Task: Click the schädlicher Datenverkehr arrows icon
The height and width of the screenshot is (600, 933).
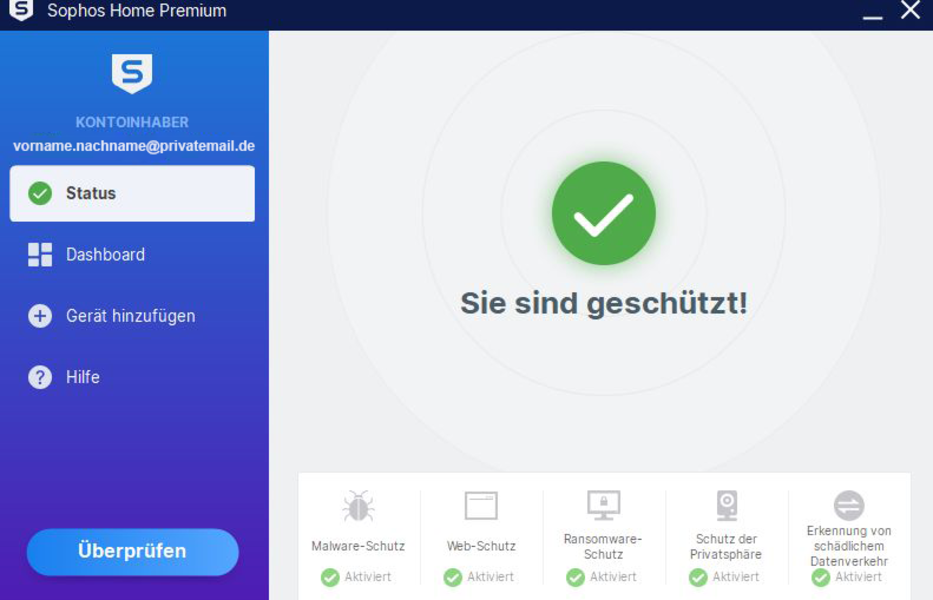Action: (x=849, y=505)
